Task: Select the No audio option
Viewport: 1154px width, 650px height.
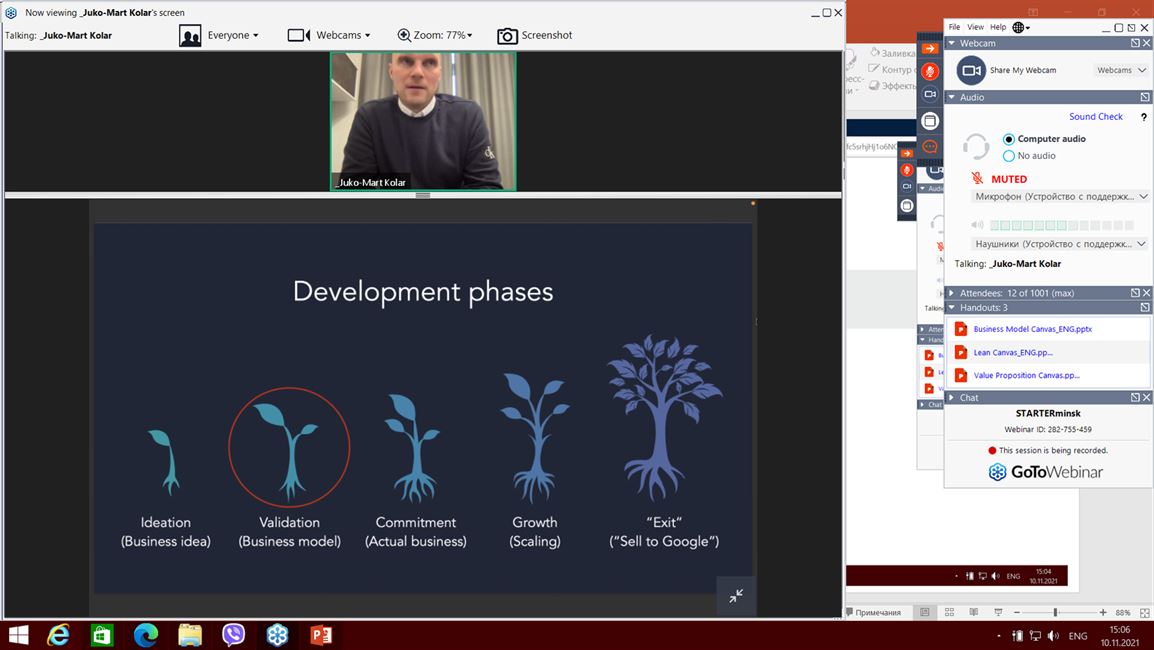Action: point(1008,156)
